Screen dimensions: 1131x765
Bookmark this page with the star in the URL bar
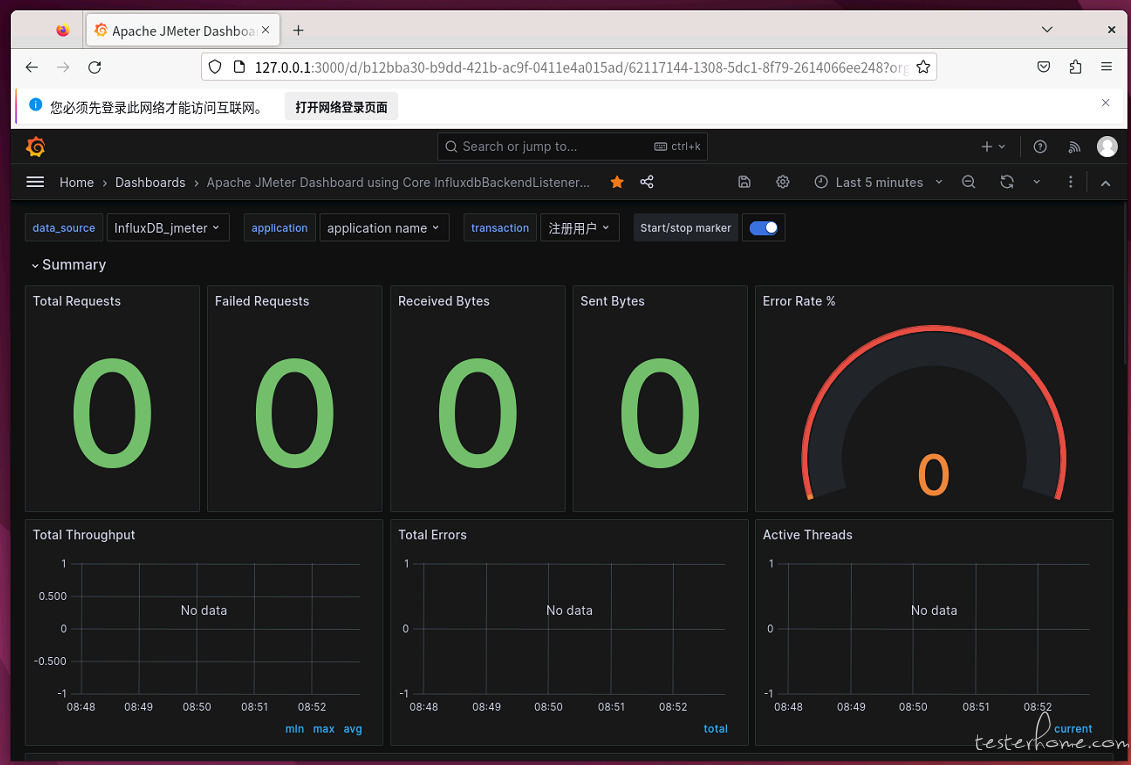923,67
